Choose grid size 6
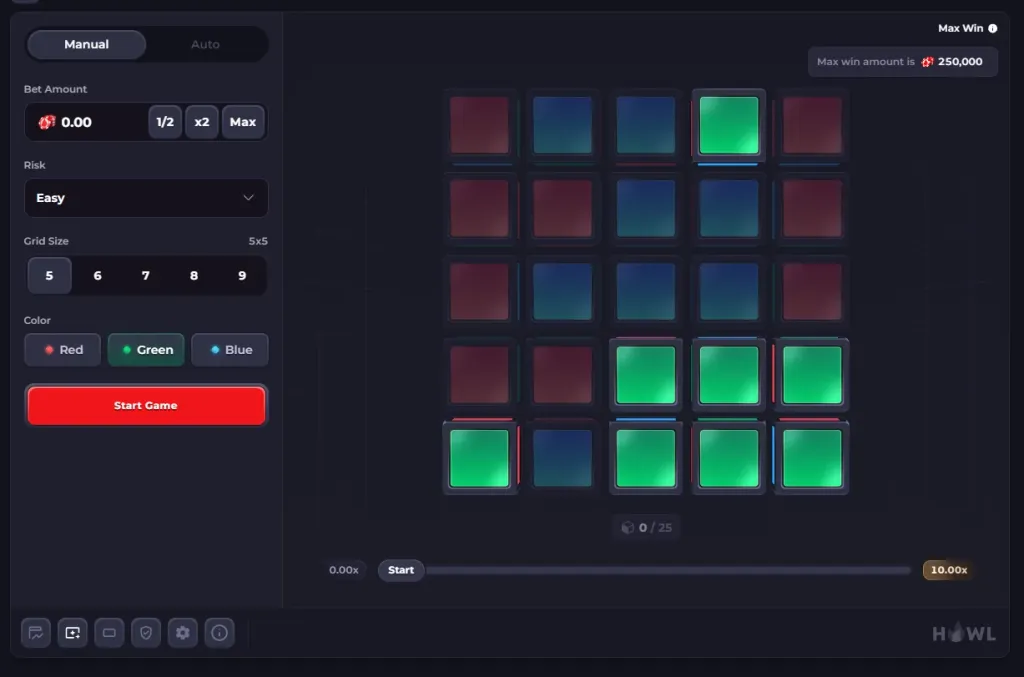Viewport: 1024px width, 677px height. pyautogui.click(x=97, y=276)
